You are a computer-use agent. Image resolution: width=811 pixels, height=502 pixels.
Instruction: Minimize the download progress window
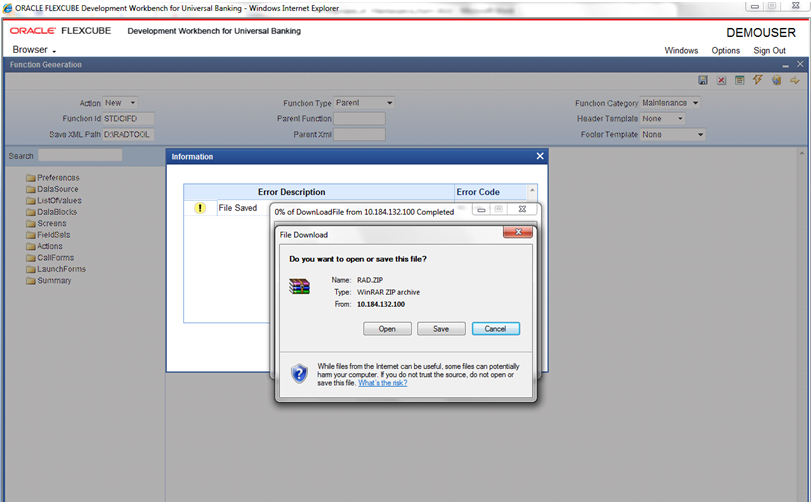[481, 209]
